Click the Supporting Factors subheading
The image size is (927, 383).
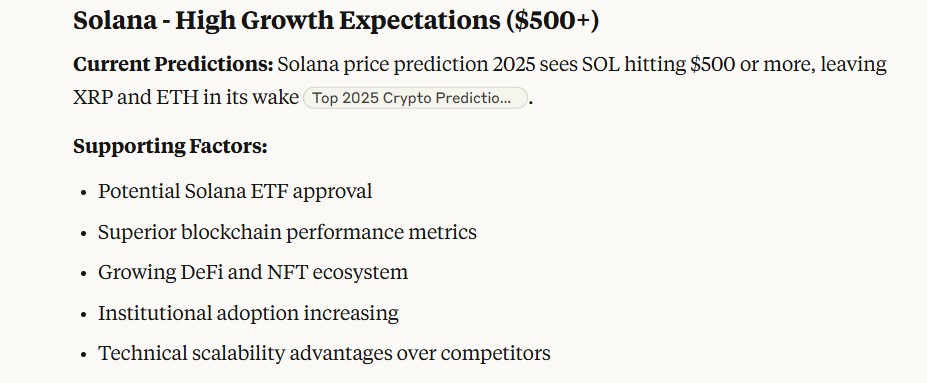pyautogui.click(x=170, y=146)
